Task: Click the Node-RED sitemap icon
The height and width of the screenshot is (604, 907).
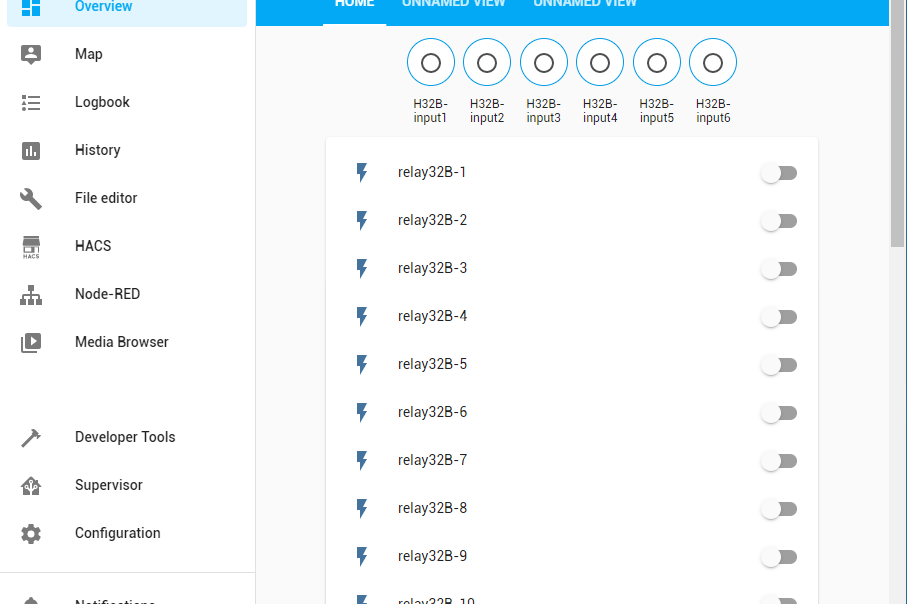Action: (x=31, y=295)
